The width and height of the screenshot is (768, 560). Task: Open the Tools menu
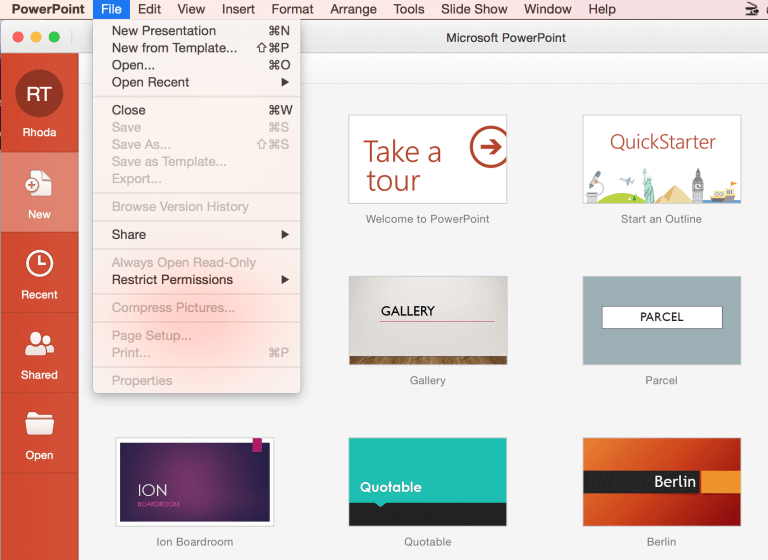pos(409,9)
